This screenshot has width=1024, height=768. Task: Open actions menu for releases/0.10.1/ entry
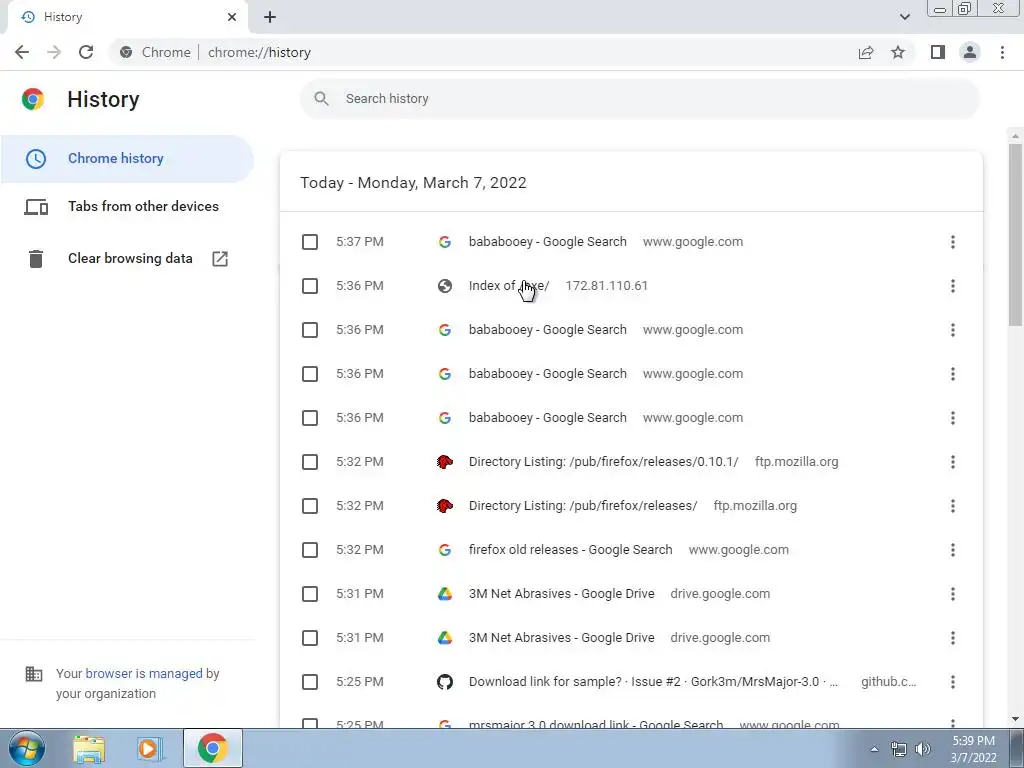point(953,462)
